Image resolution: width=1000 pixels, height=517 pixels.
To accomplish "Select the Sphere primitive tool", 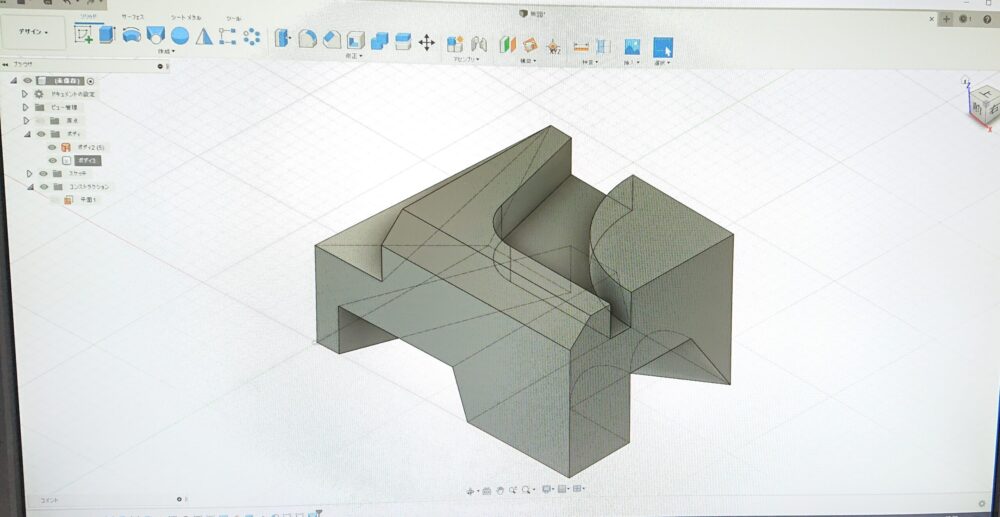I will point(180,36).
